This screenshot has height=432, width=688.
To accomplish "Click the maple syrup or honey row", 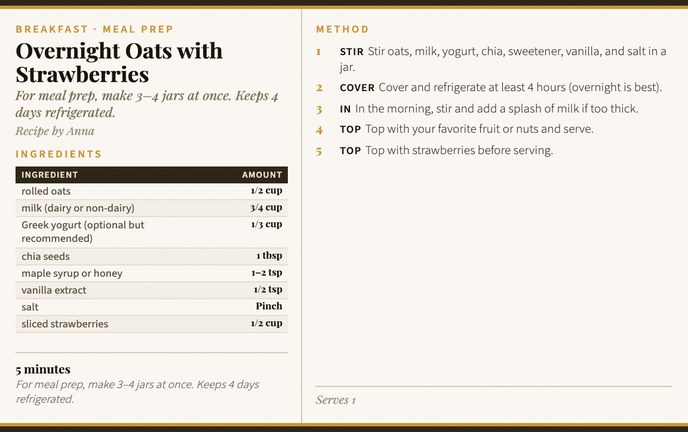I will click(x=151, y=273).
